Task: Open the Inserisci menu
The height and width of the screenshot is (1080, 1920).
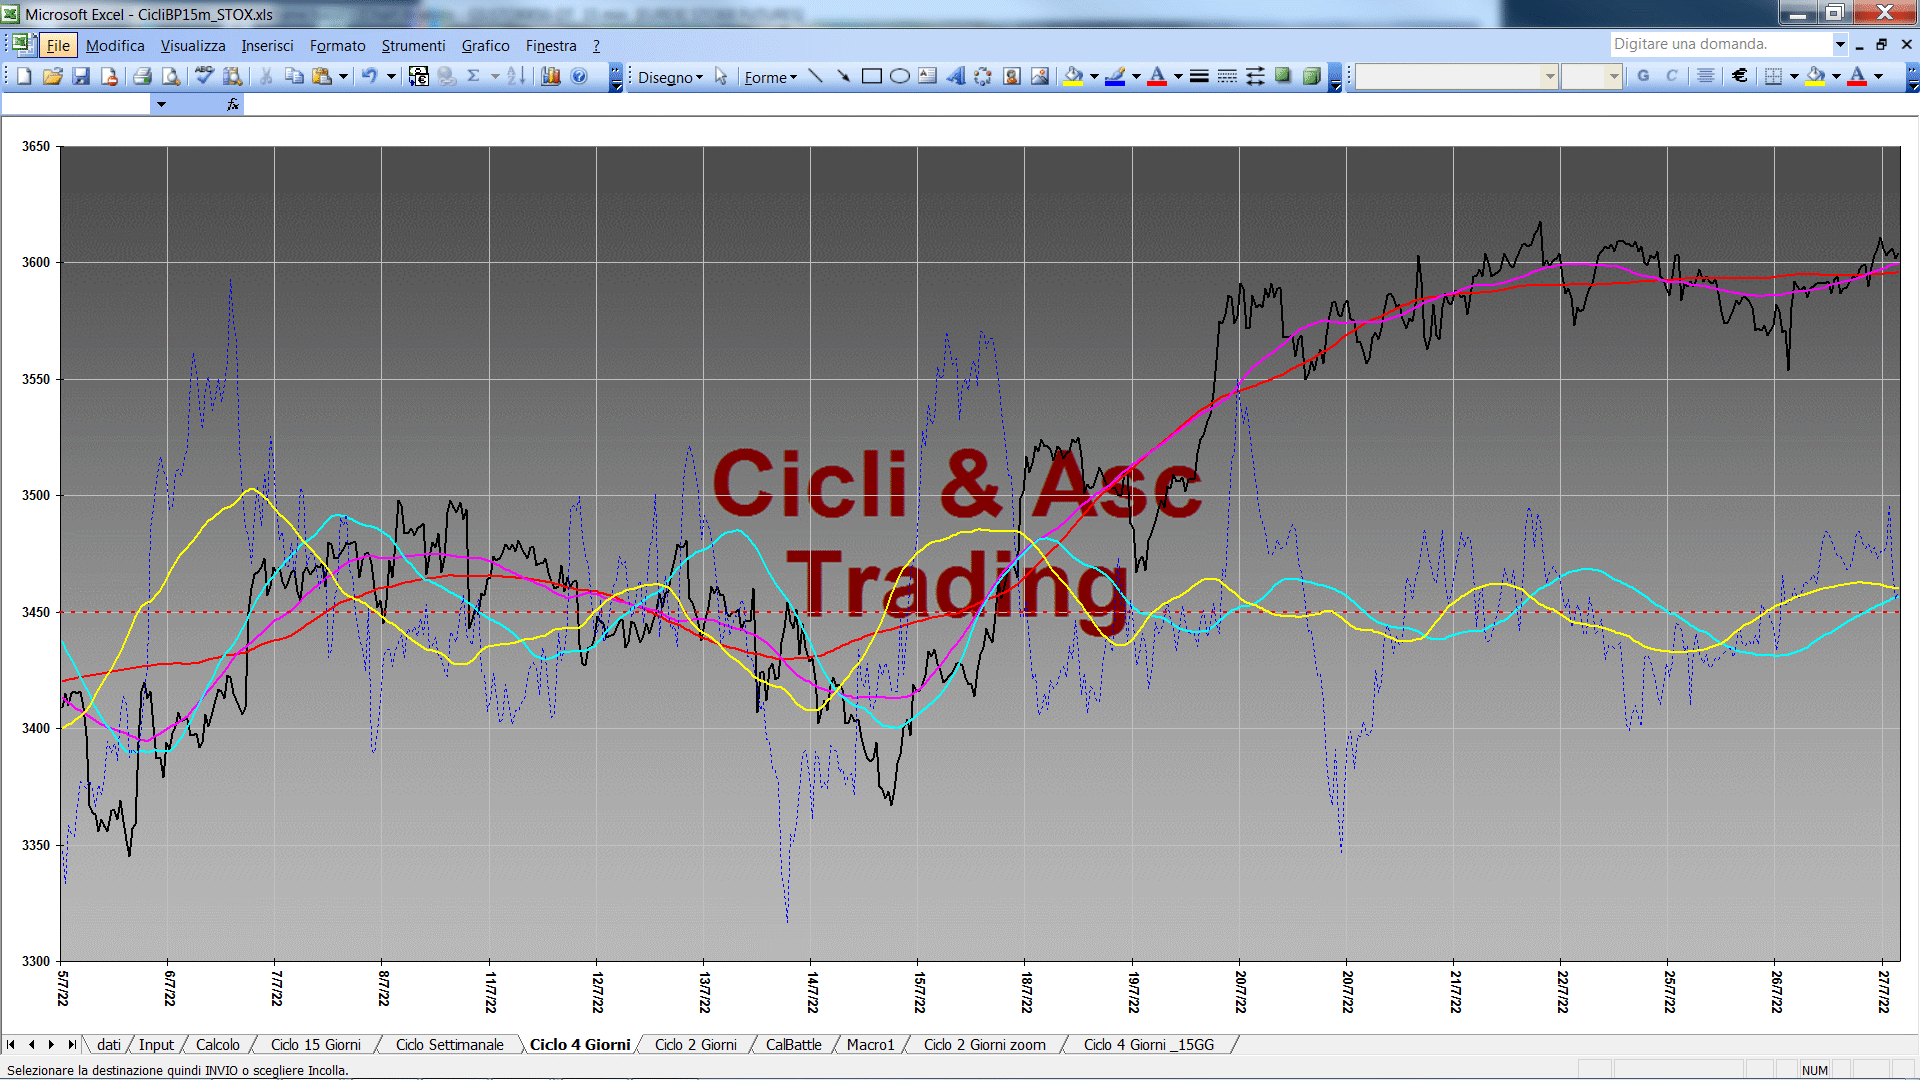Action: 267,46
